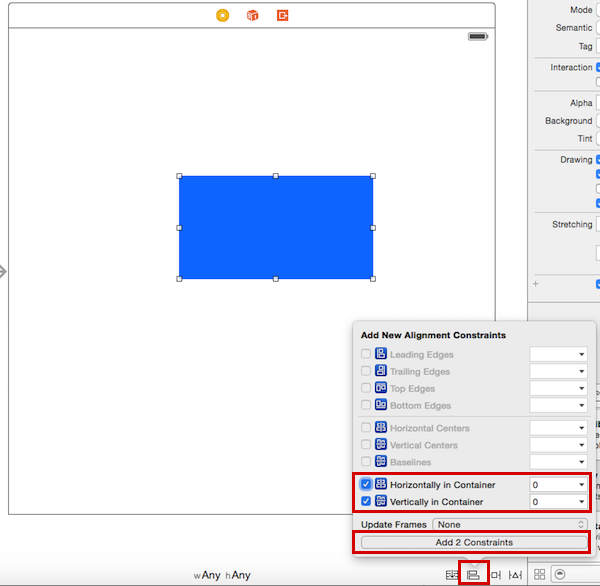Toggle Trailing Edges checkbox

click(x=366, y=371)
